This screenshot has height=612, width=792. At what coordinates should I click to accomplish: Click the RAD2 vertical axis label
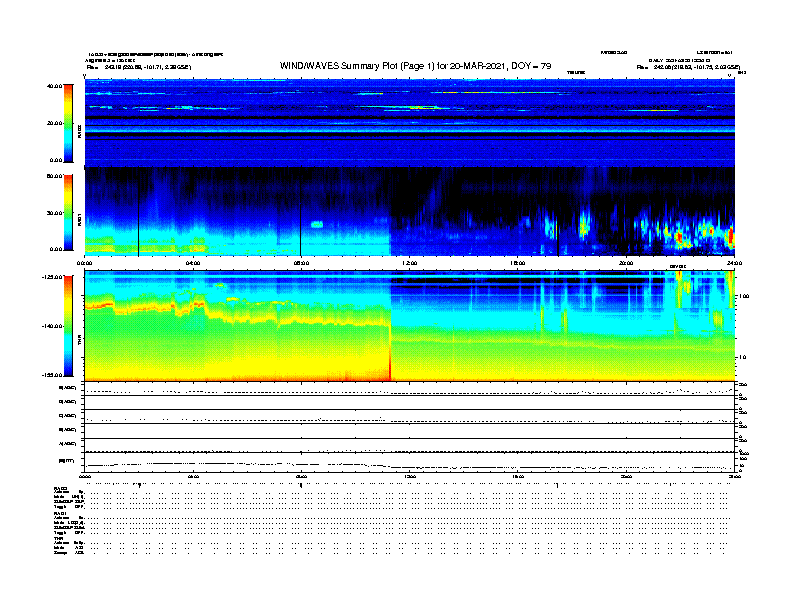click(x=79, y=131)
